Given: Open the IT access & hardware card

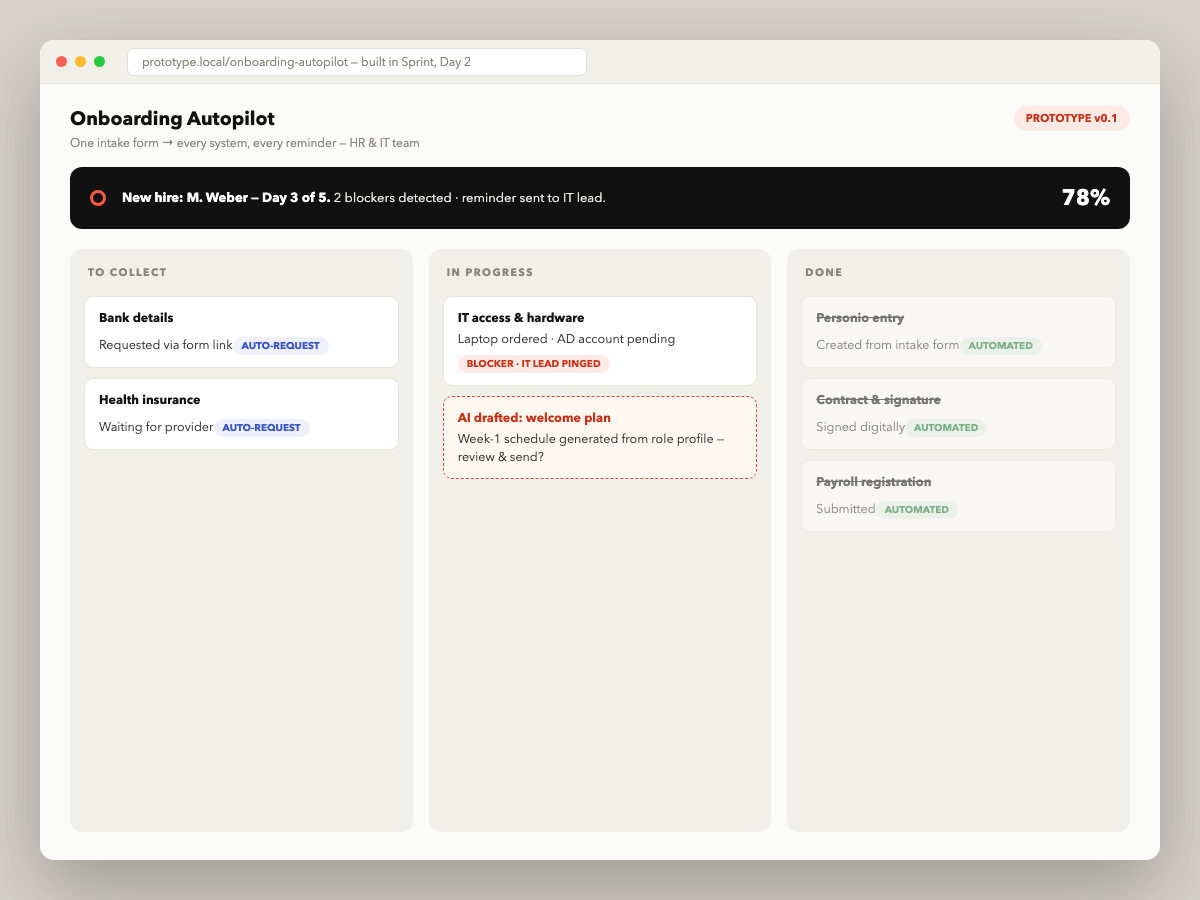Looking at the screenshot, I should pyautogui.click(x=600, y=341).
